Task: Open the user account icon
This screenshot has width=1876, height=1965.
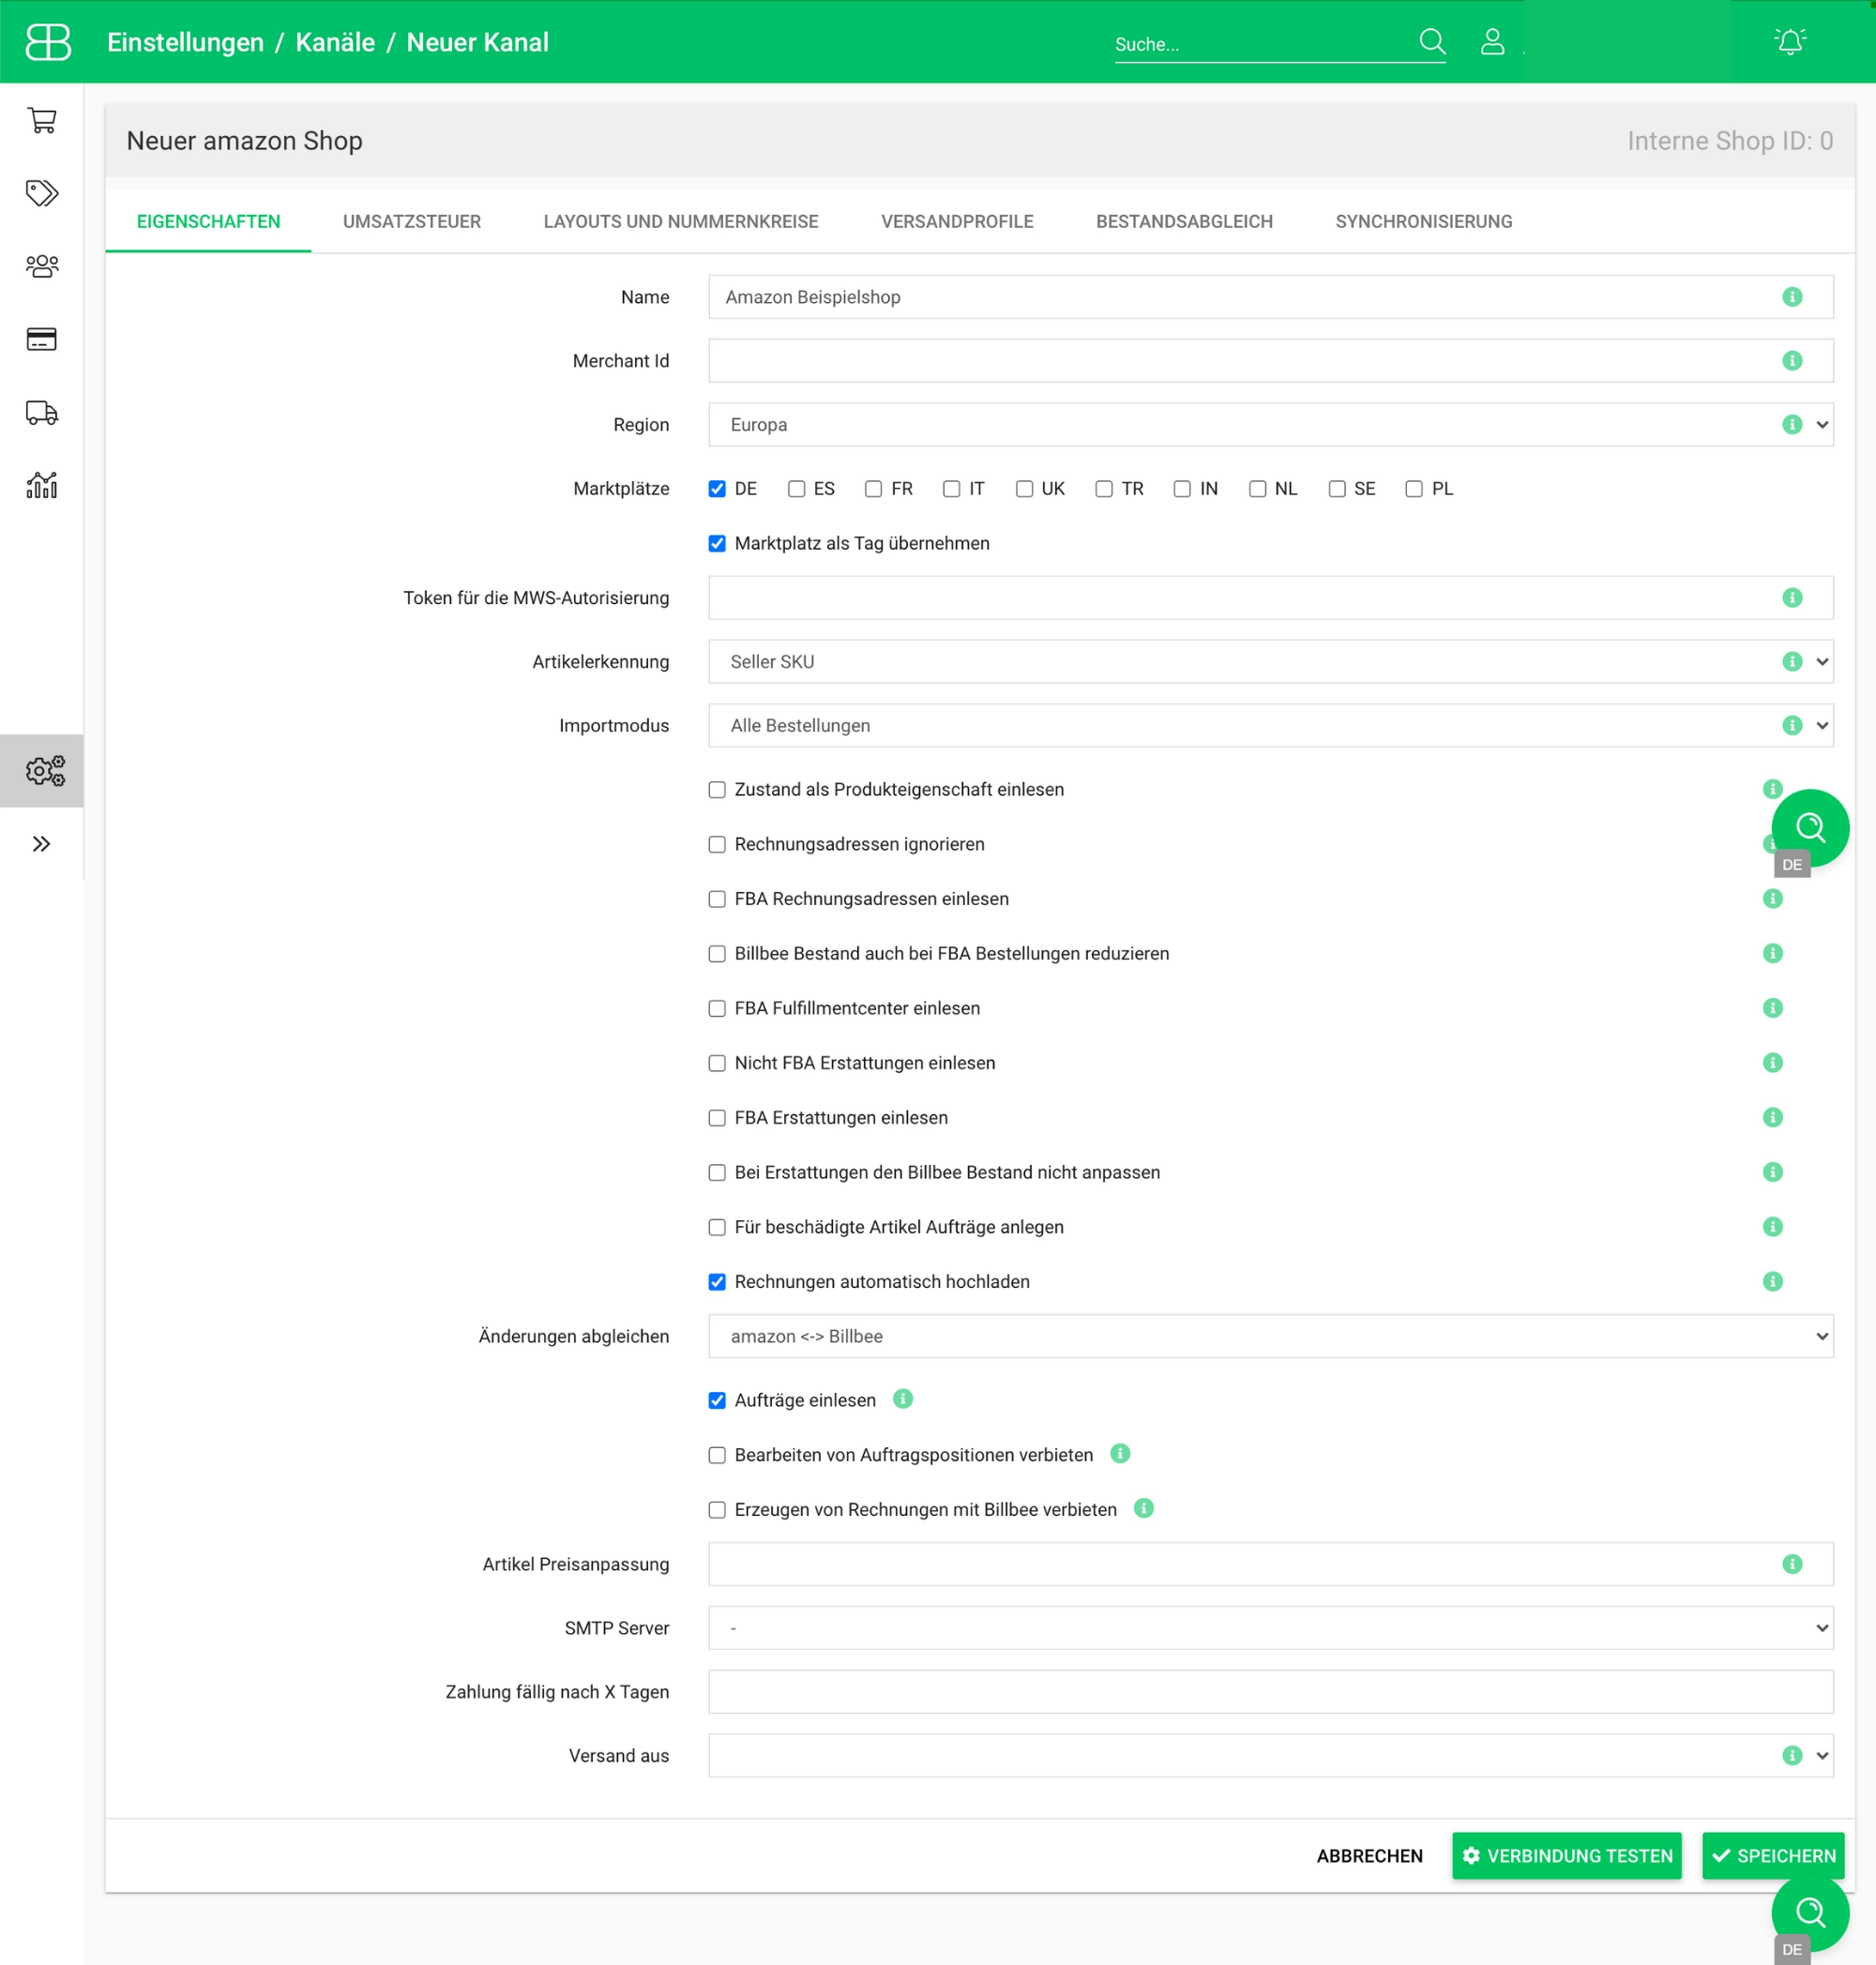Action: tap(1492, 42)
